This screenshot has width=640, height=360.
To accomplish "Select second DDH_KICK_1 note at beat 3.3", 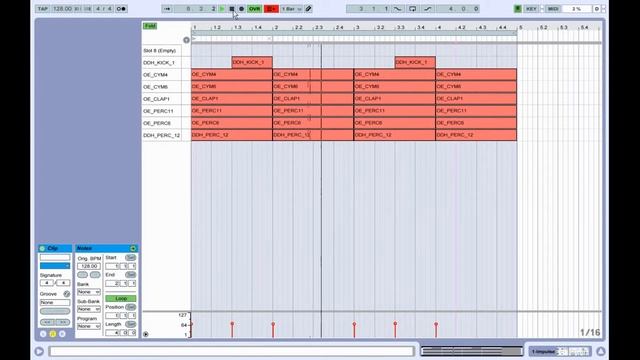I will coord(415,62).
